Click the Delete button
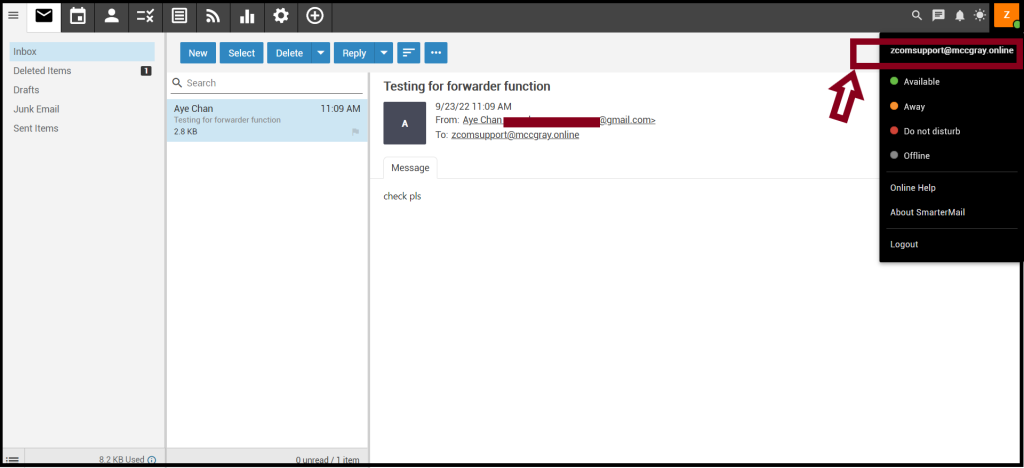Viewport: 1024px width, 468px height. [x=289, y=53]
